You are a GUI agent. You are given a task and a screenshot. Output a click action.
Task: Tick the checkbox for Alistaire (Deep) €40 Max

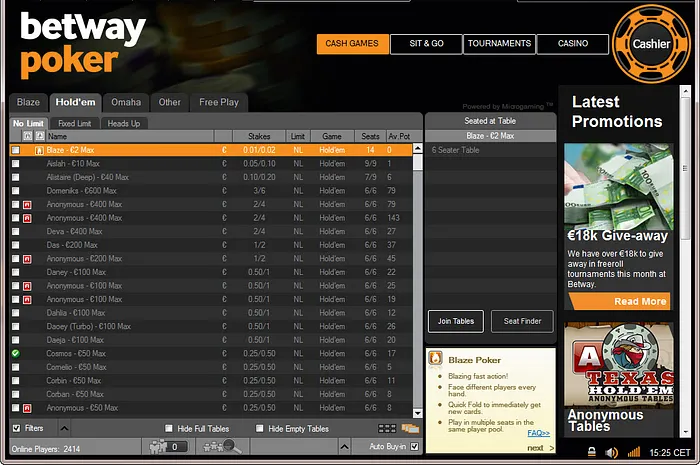click(16, 177)
